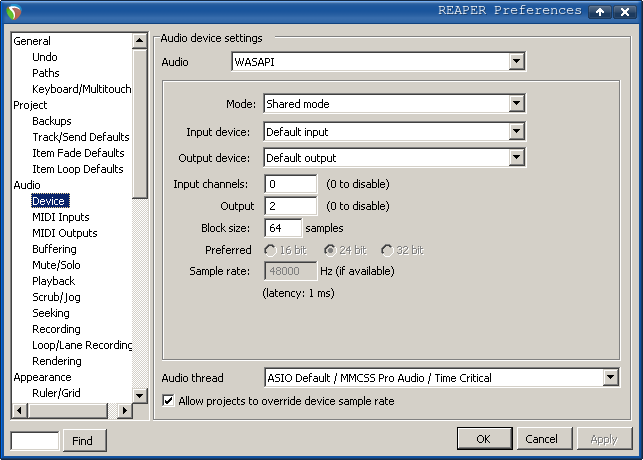The image size is (643, 460).
Task: Click the tree horizontal scrollbar left arrow
Action: (x=19, y=410)
